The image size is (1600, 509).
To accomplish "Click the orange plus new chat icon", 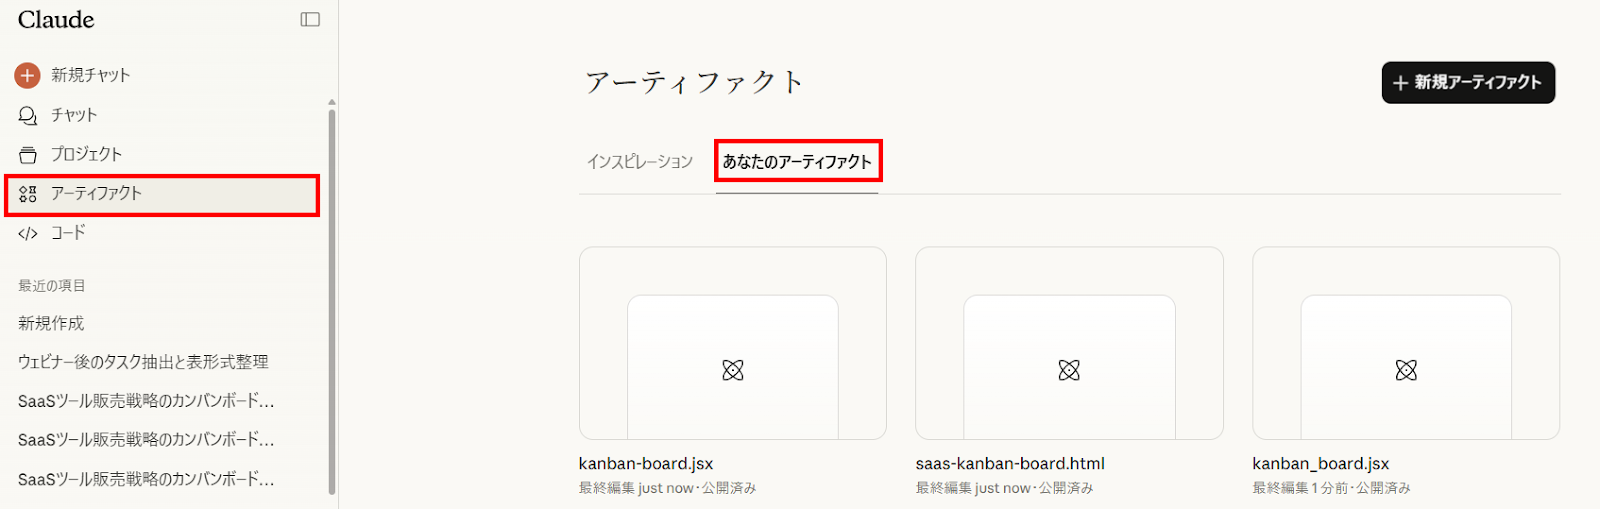I will pyautogui.click(x=27, y=75).
